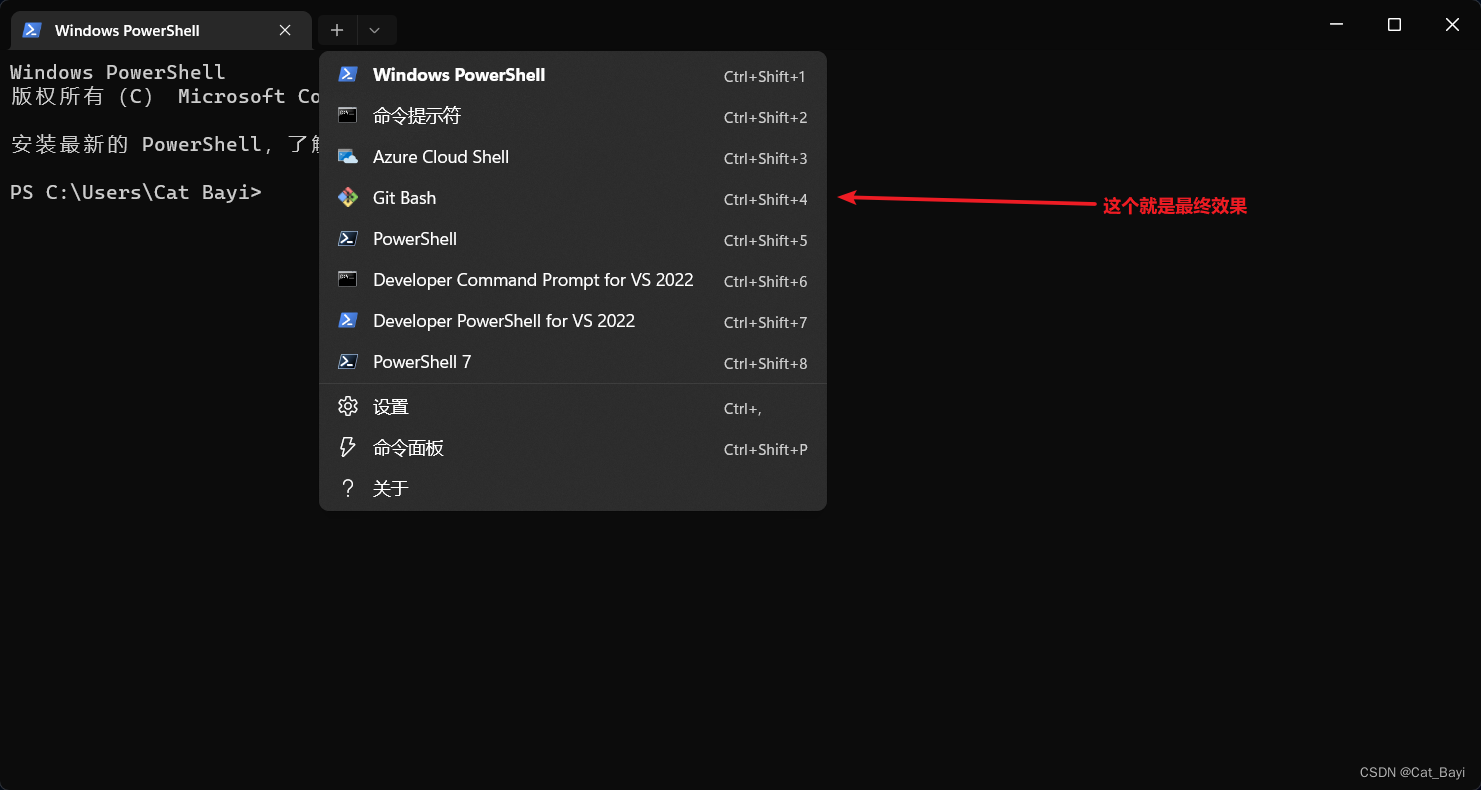Close the Windows PowerShell tab
The width and height of the screenshot is (1481, 790).
point(285,30)
